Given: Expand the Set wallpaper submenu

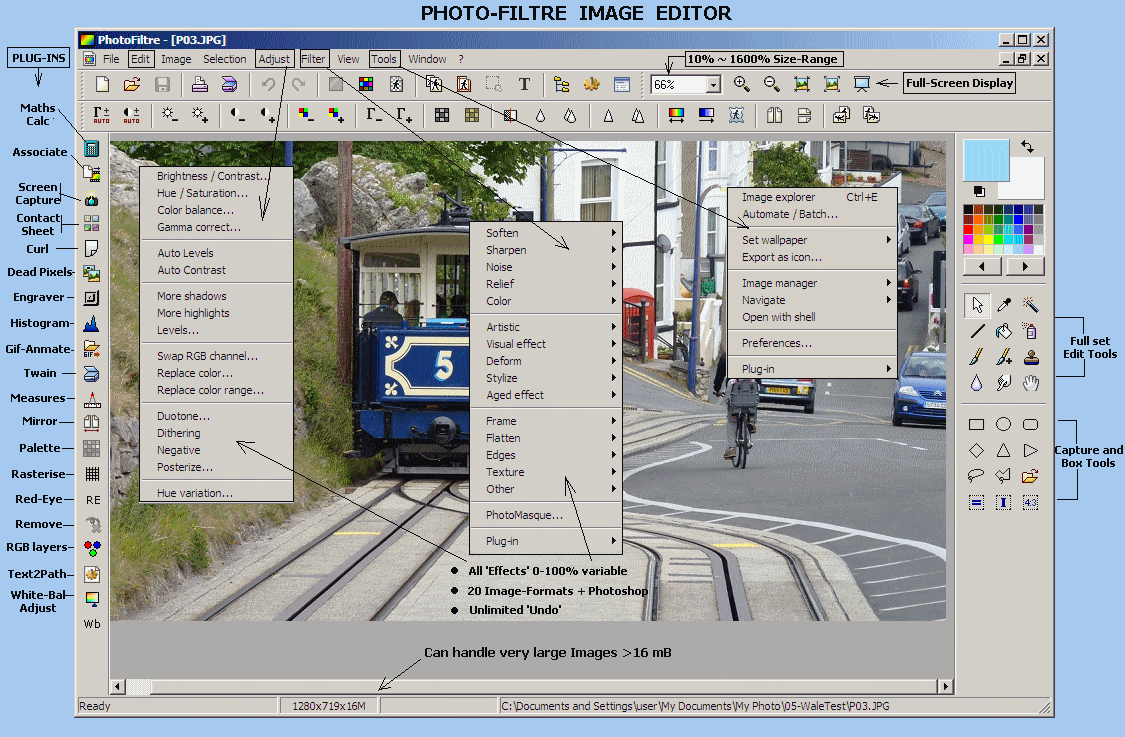Looking at the screenshot, I should pos(812,240).
